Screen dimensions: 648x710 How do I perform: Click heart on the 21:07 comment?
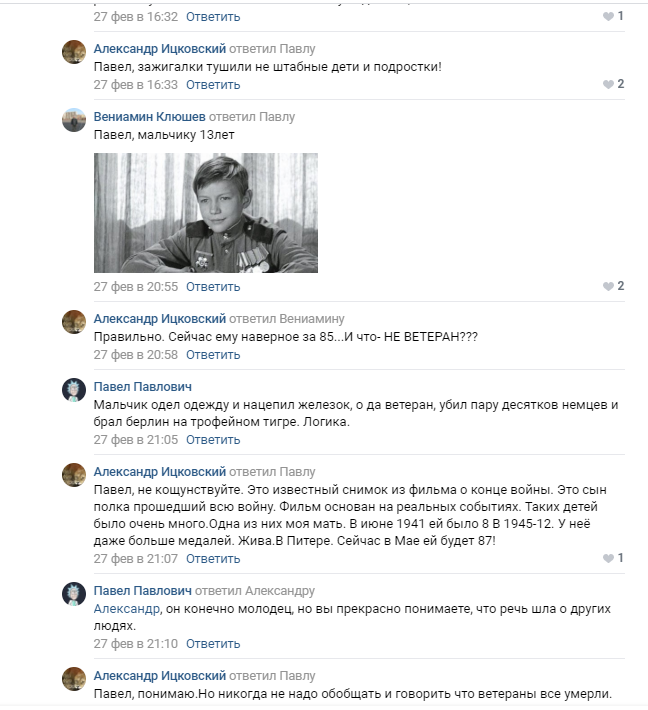tap(608, 558)
